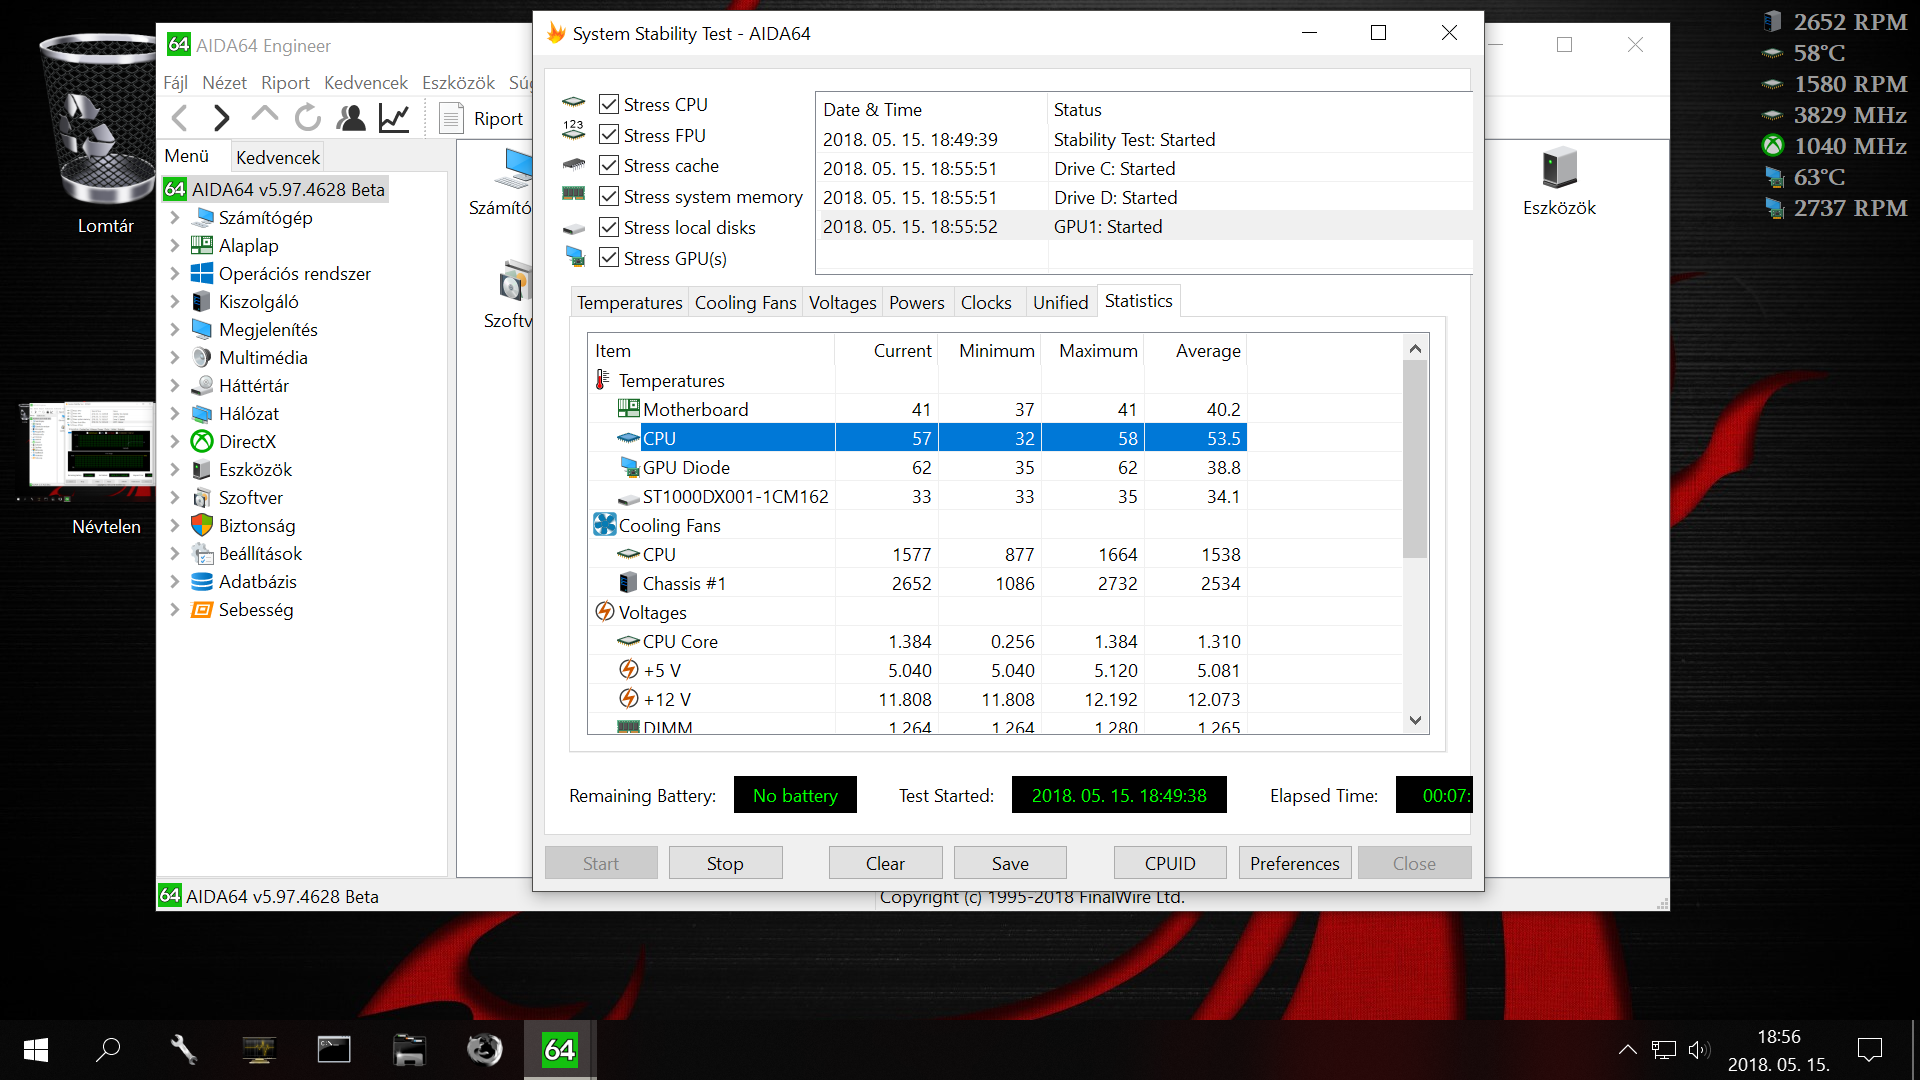Click scroll up arrow in statistics list
The width and height of the screenshot is (1920, 1080).
[x=1415, y=348]
